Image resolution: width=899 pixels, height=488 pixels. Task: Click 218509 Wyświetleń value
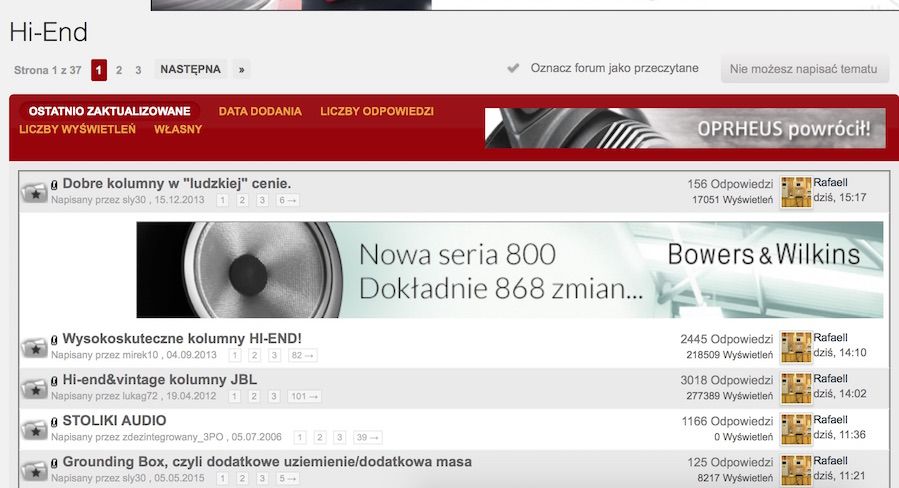click(729, 355)
